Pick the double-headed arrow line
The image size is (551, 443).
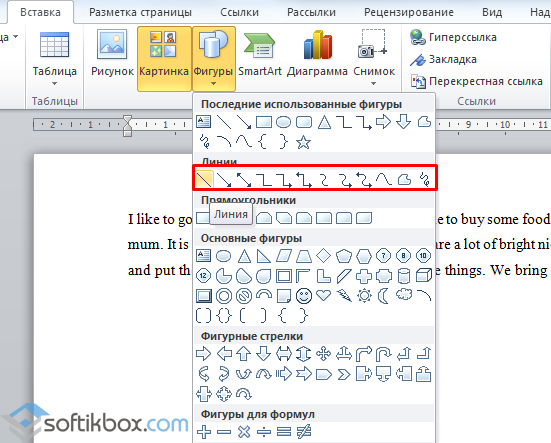[244, 180]
